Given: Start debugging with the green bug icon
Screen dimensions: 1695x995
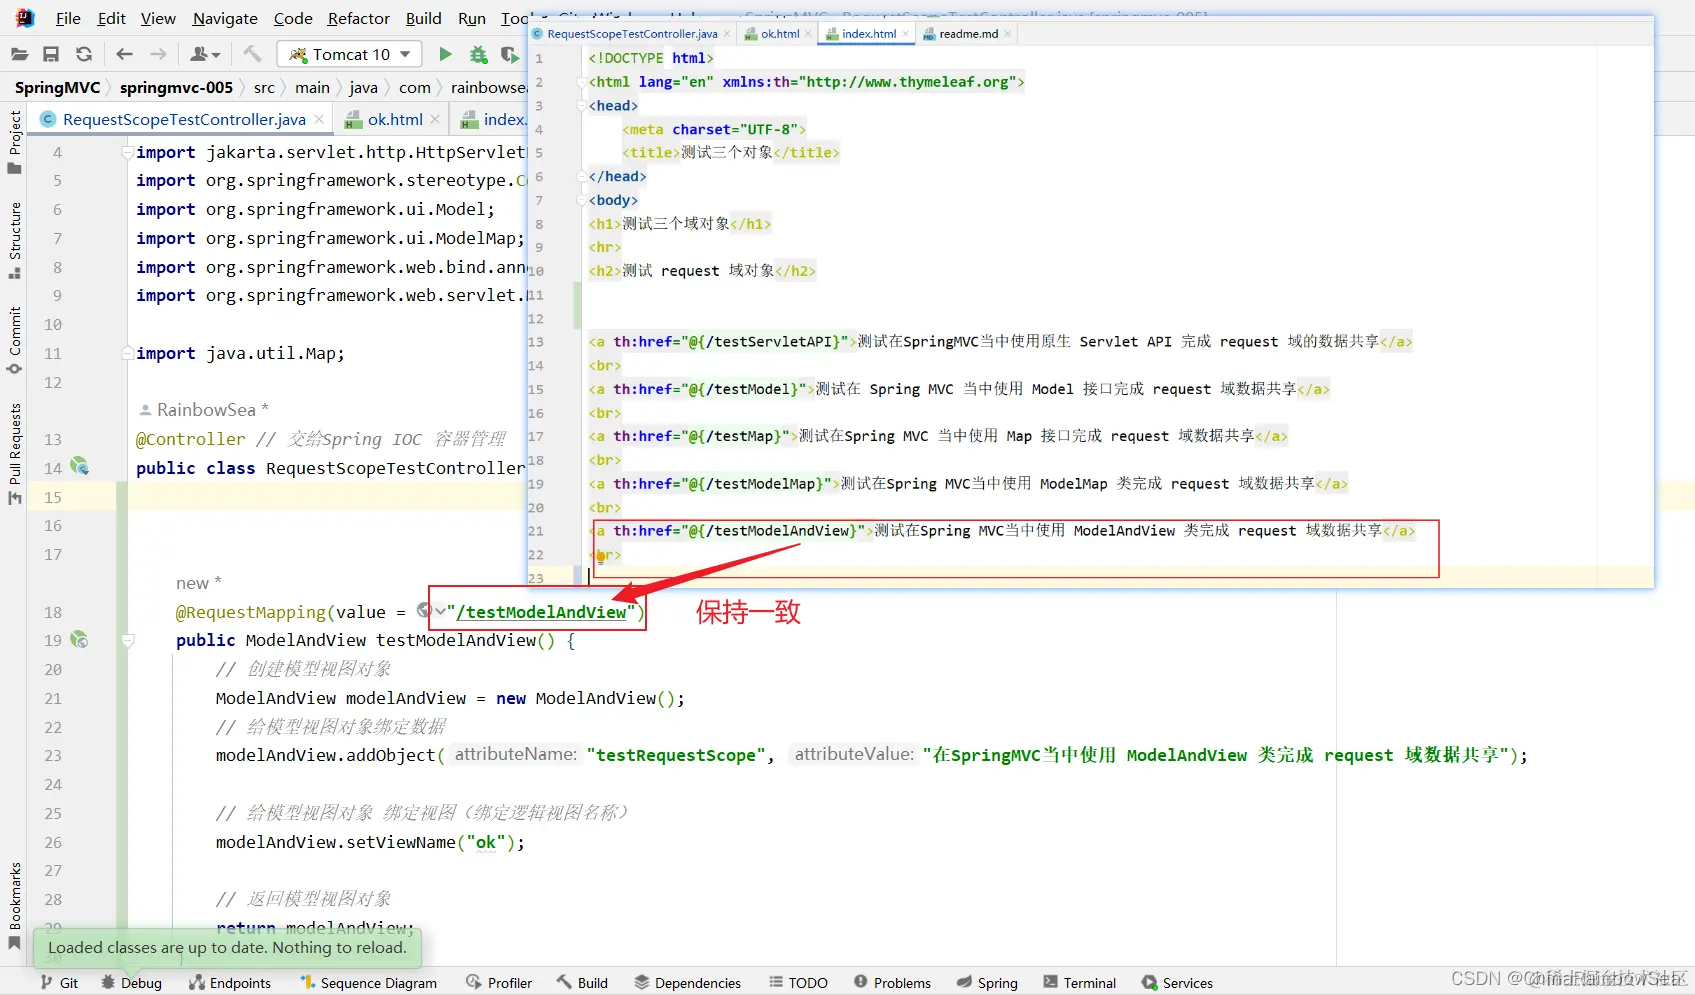Looking at the screenshot, I should click(x=479, y=54).
